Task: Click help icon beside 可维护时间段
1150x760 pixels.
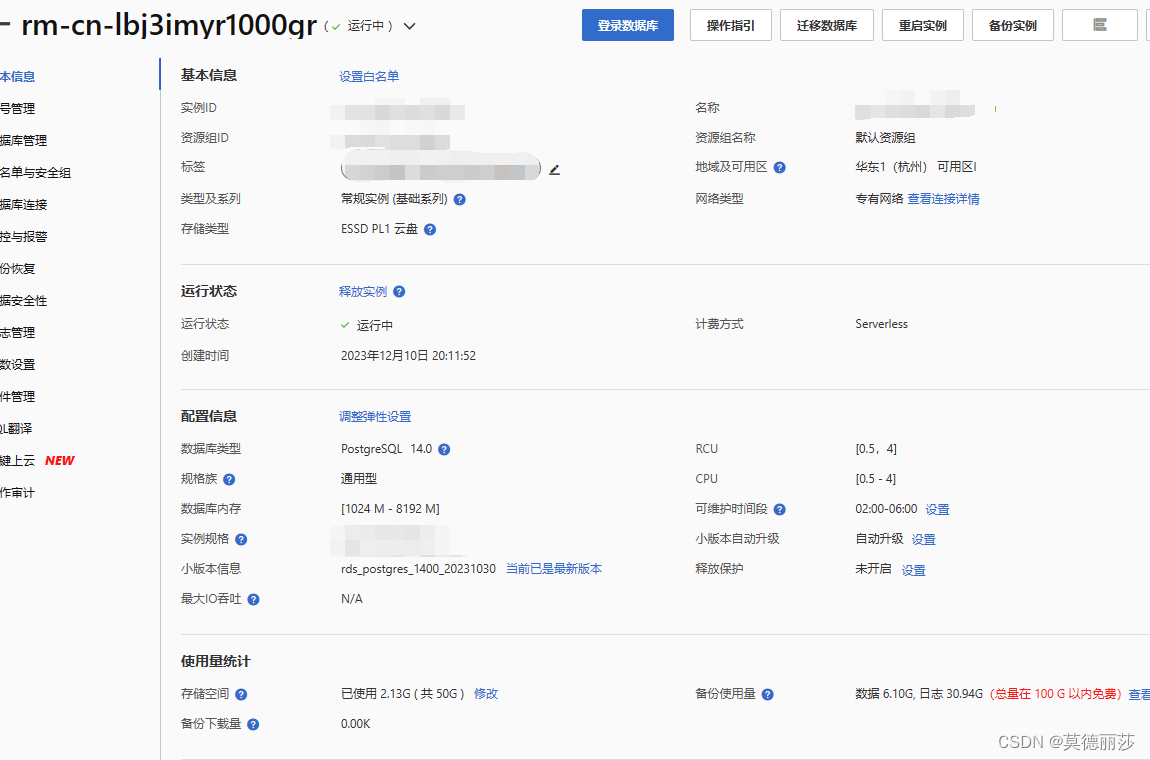Action: [779, 509]
